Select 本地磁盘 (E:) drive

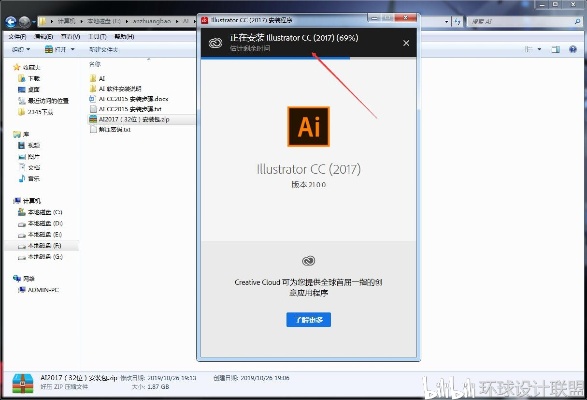pyautogui.click(x=40, y=234)
